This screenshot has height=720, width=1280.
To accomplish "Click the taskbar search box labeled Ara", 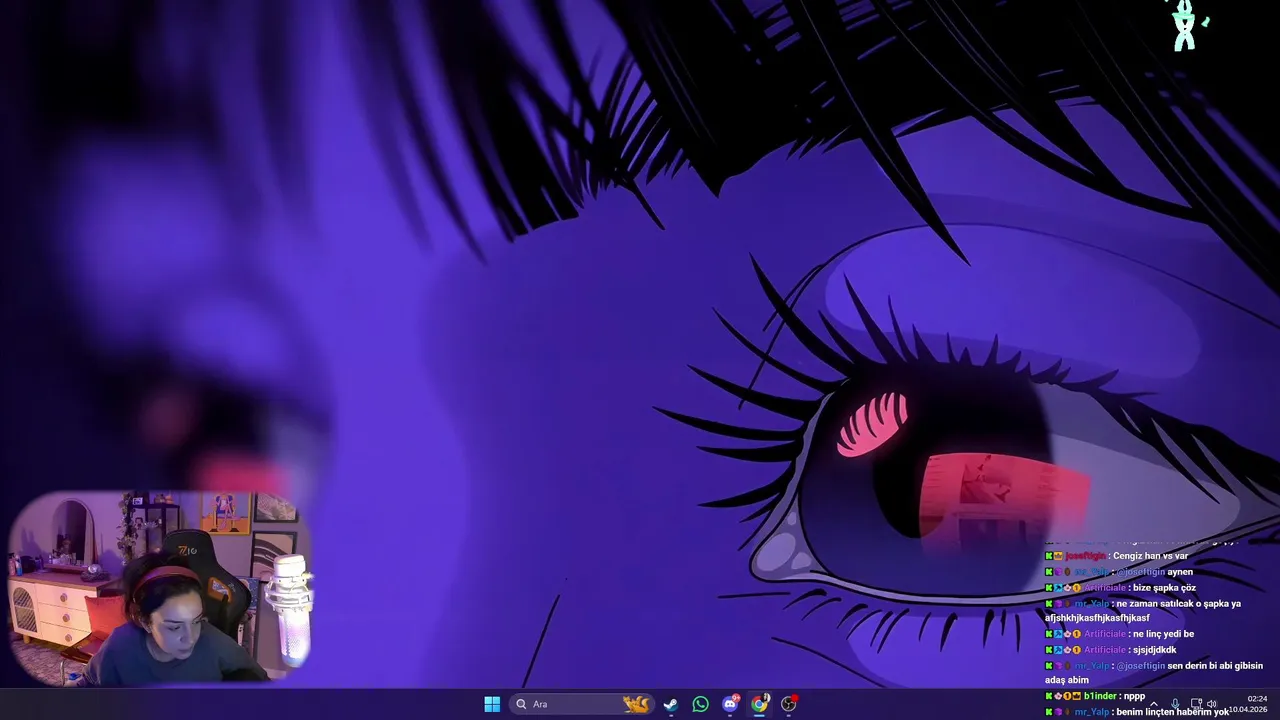I will 582,704.
